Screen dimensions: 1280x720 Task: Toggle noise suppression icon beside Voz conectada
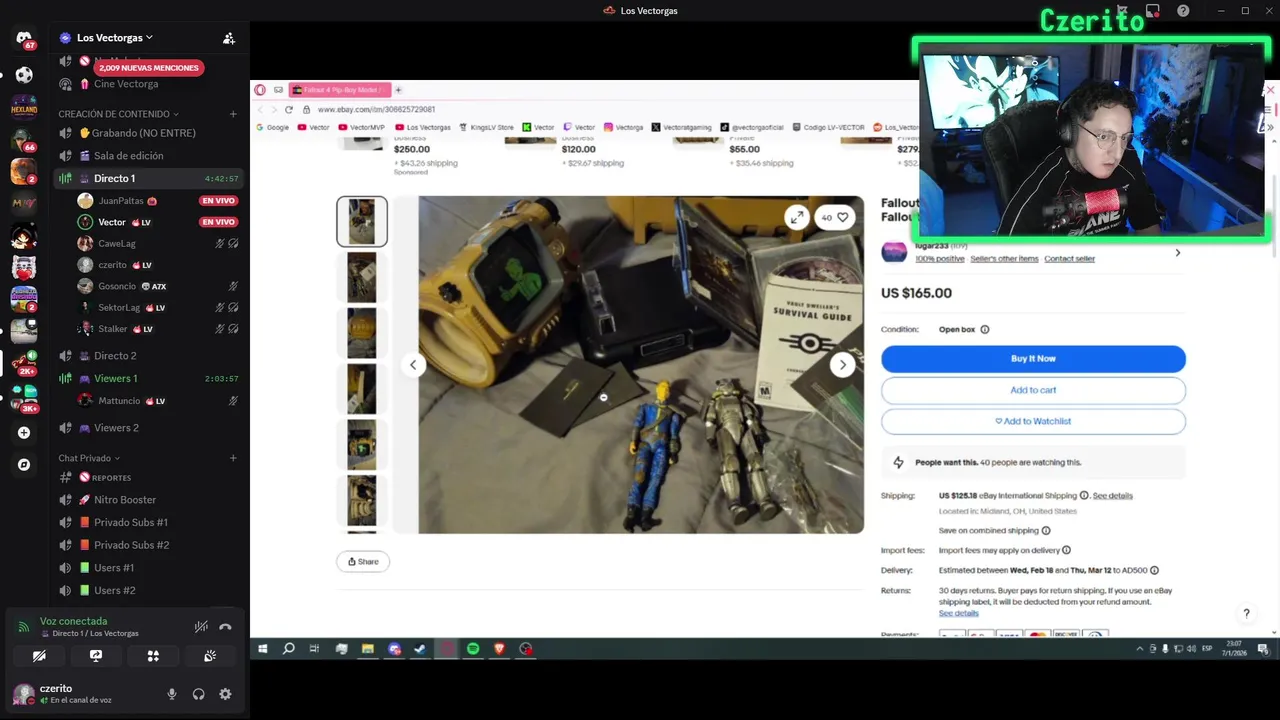pos(201,627)
